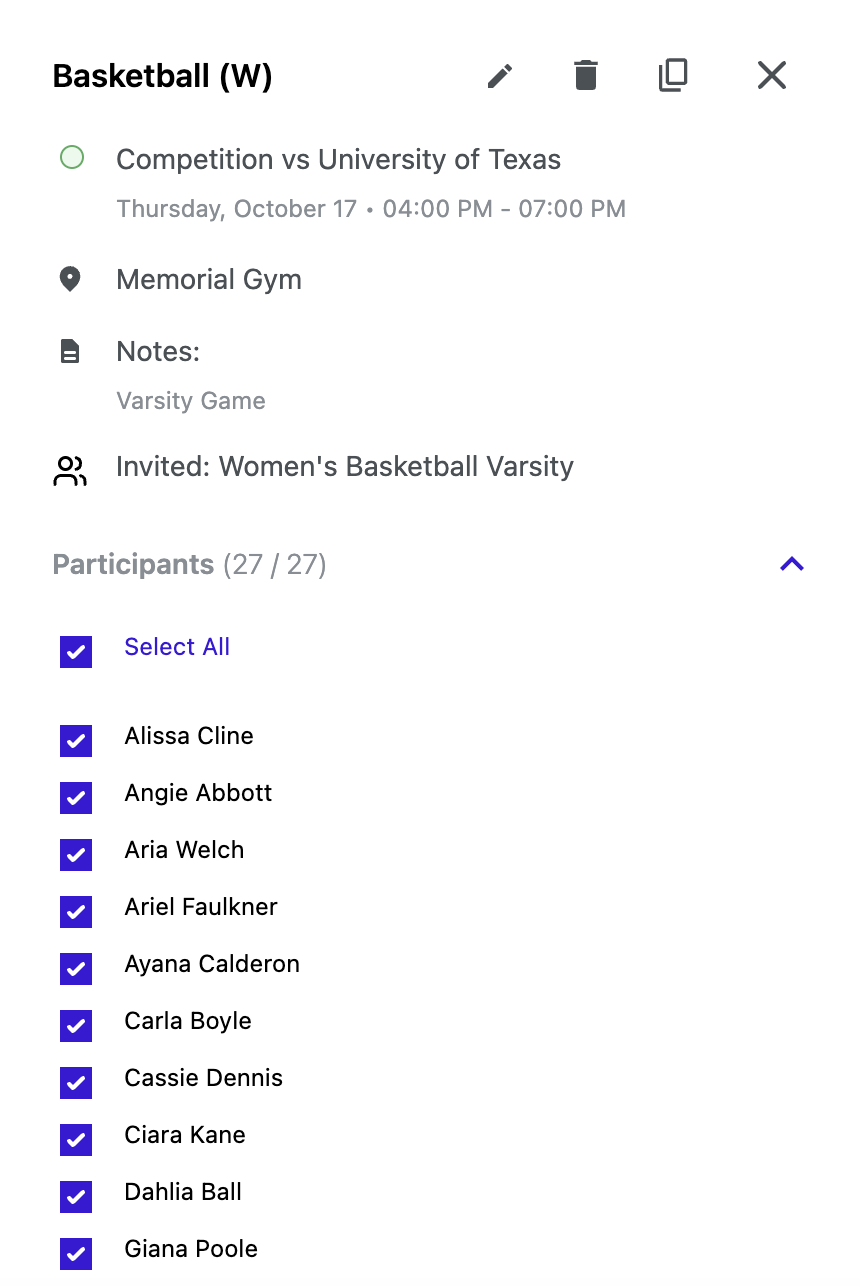Close the Basketball (W) event panel
Image resolution: width=860 pixels, height=1286 pixels.
771,76
